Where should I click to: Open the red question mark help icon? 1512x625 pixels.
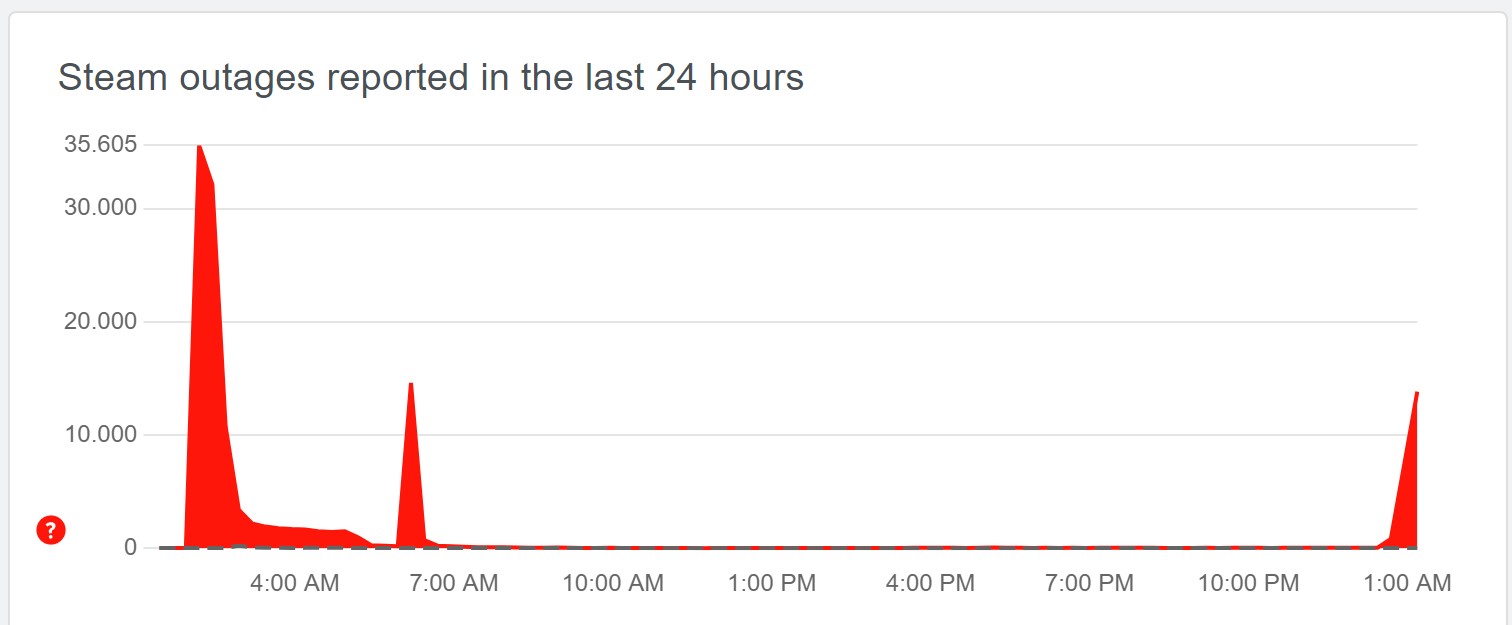[51, 530]
